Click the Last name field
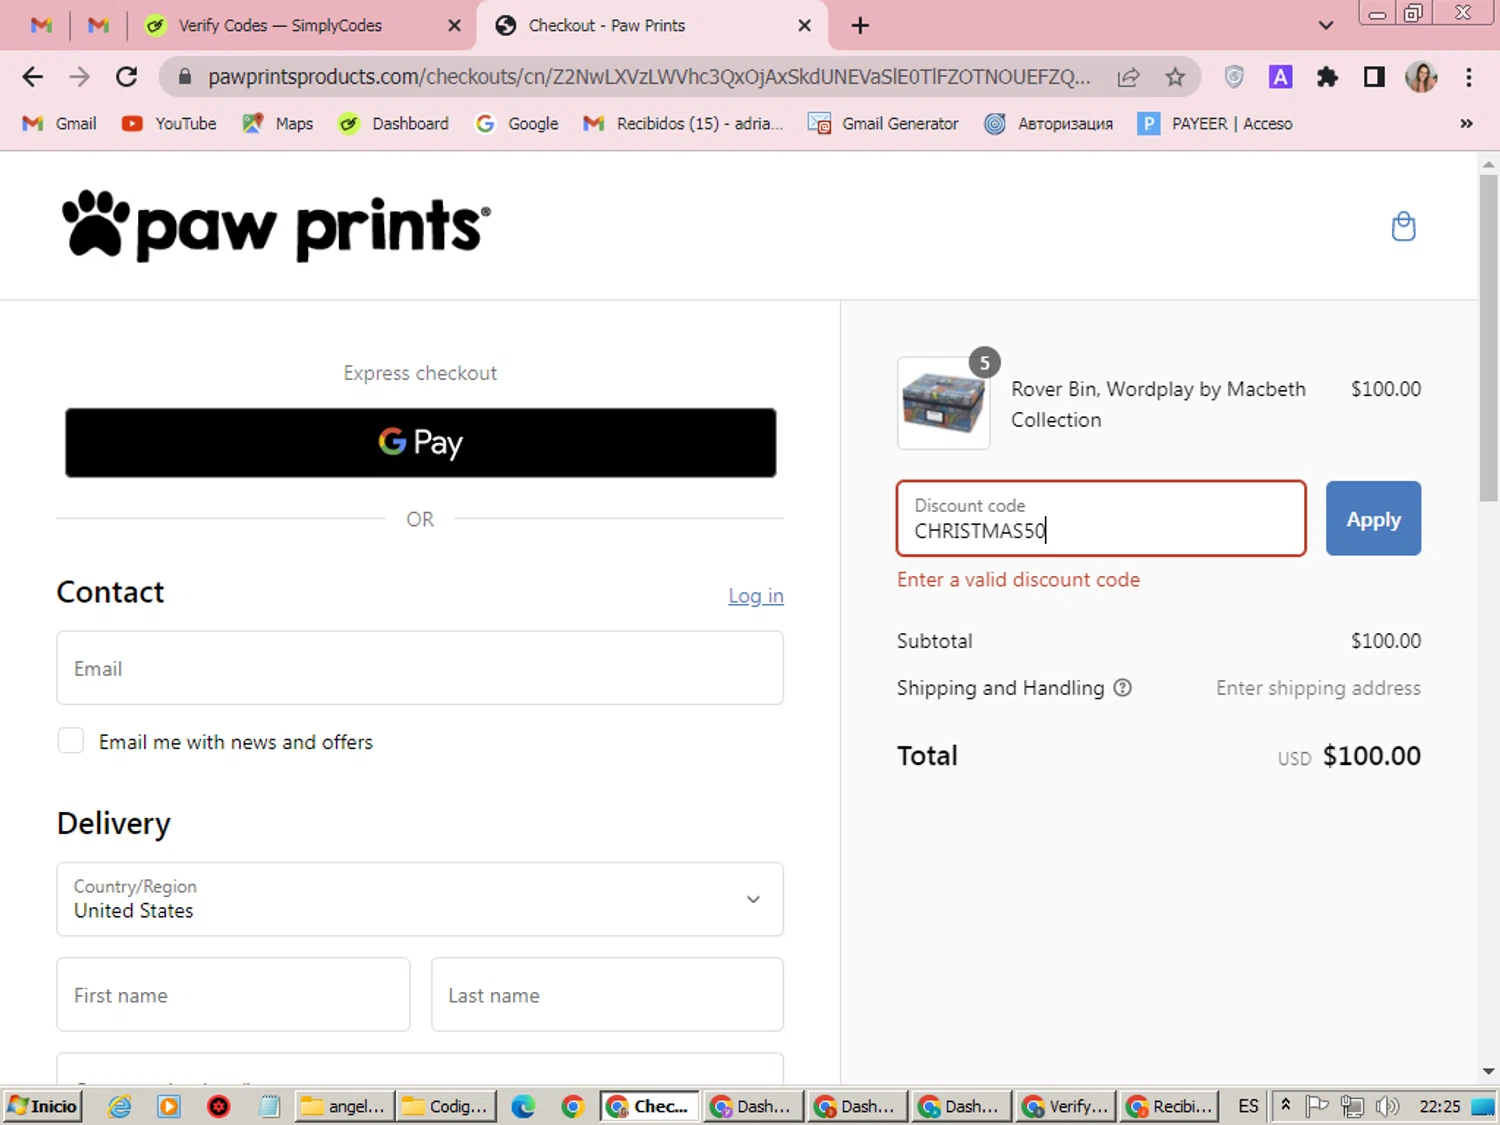This screenshot has width=1500, height=1125. point(607,995)
